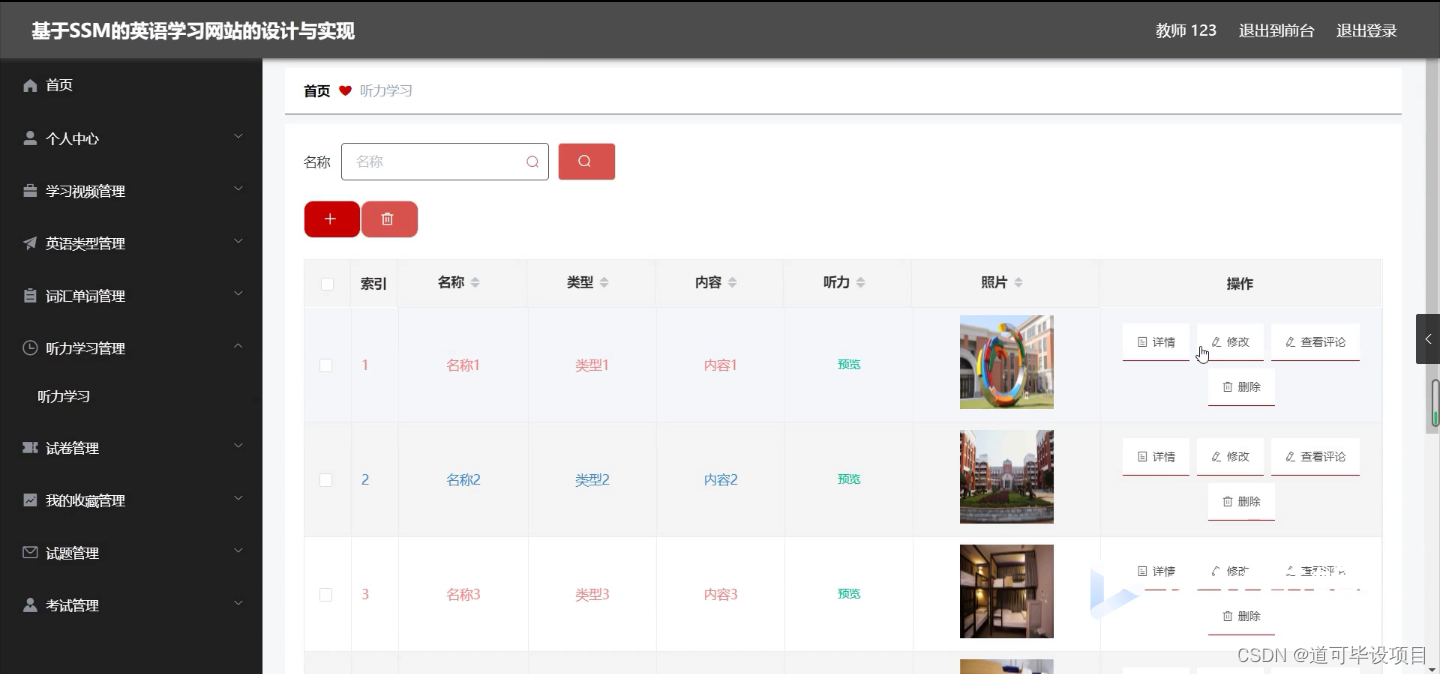The width and height of the screenshot is (1440, 674).
Task: Click the briefcase icon next to 学习视频管理
Action: pyautogui.click(x=30, y=191)
